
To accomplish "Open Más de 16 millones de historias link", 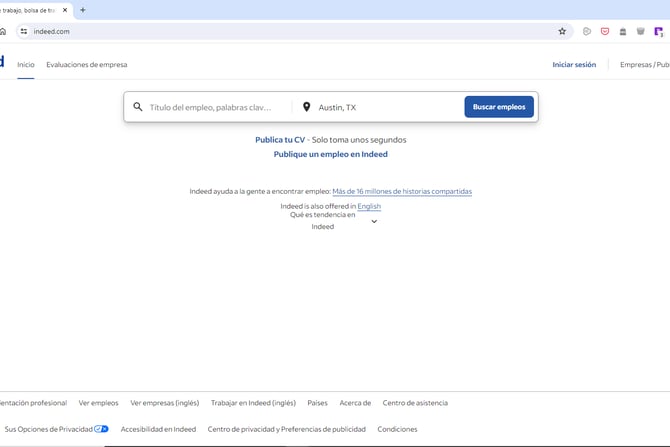I will (x=402, y=191).
